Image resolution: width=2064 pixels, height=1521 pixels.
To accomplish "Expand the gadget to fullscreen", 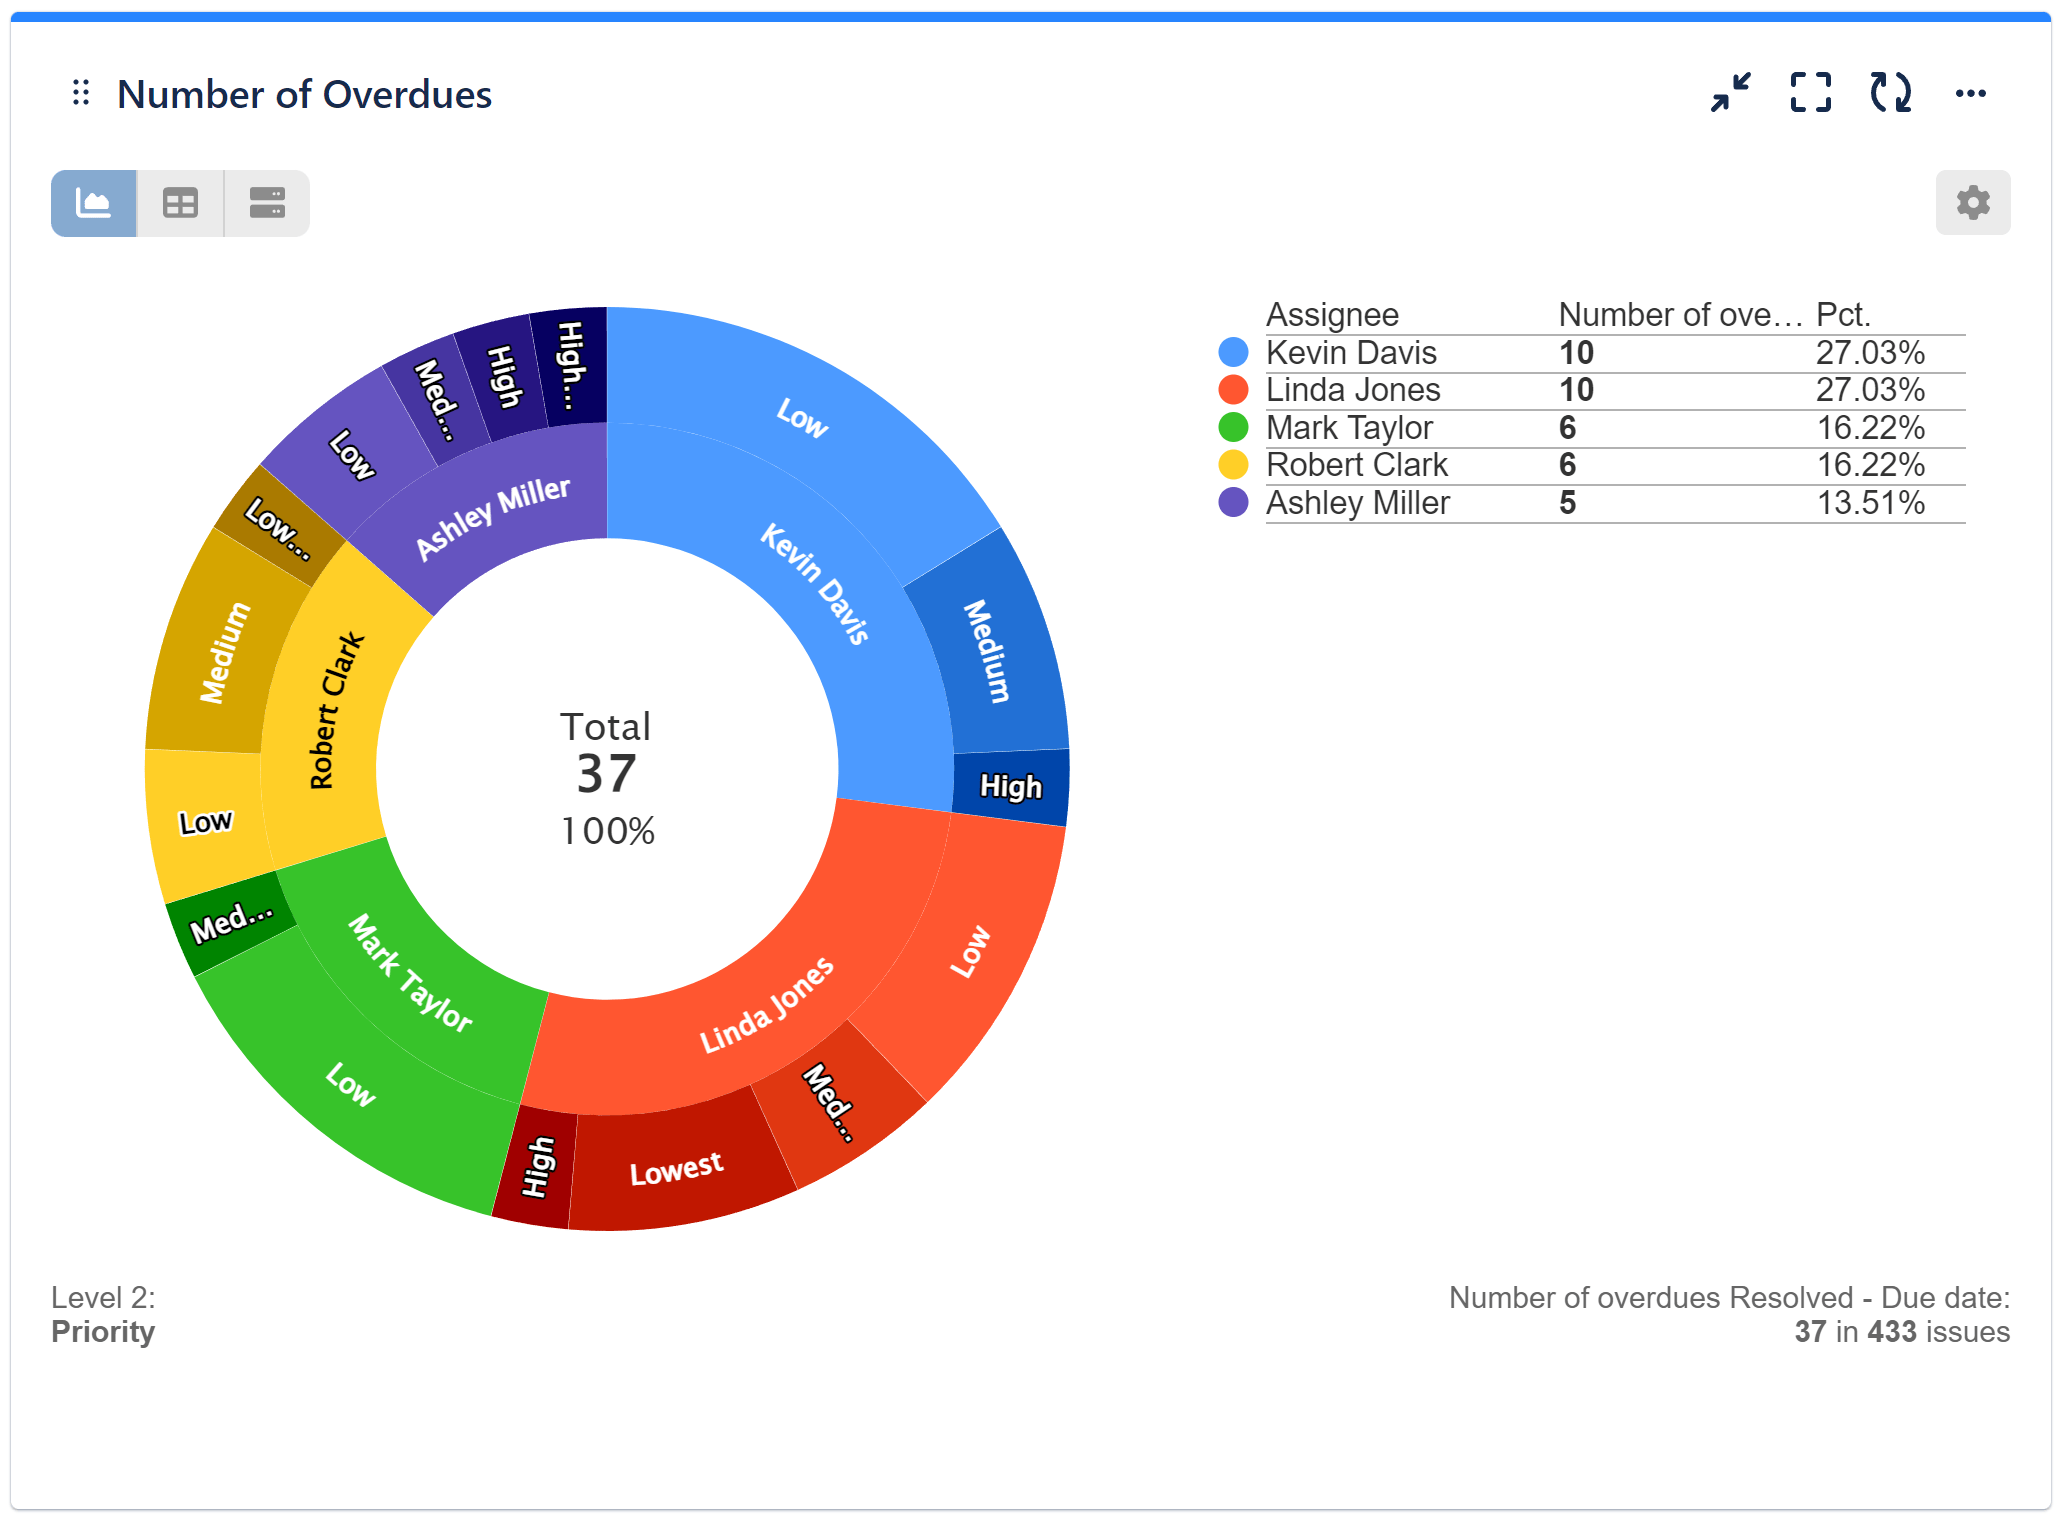I will click(1810, 93).
